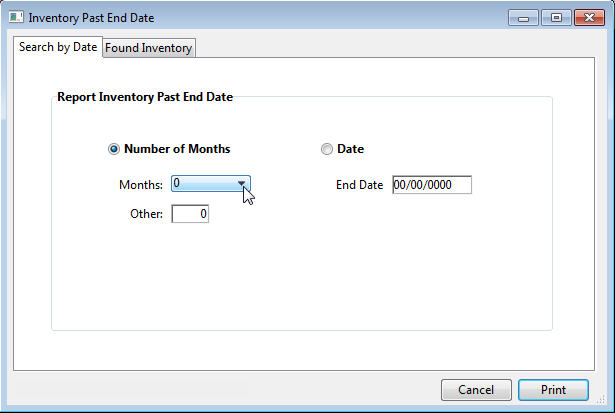
Task: Switch to the Search by Date tab
Action: coord(58,47)
